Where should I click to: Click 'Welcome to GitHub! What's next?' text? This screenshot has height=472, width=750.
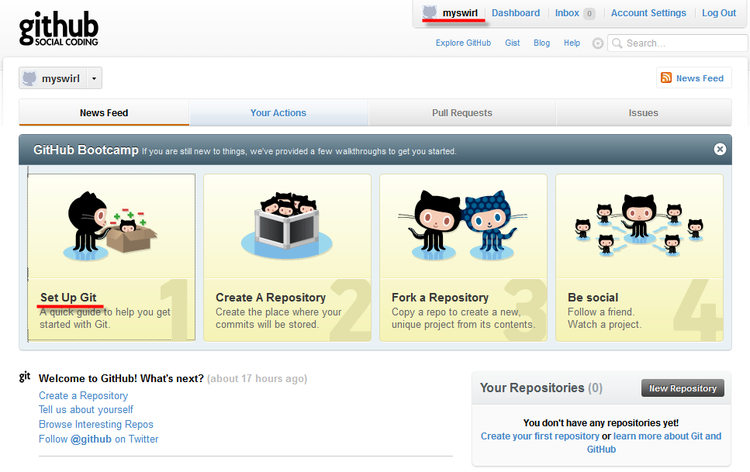121,378
